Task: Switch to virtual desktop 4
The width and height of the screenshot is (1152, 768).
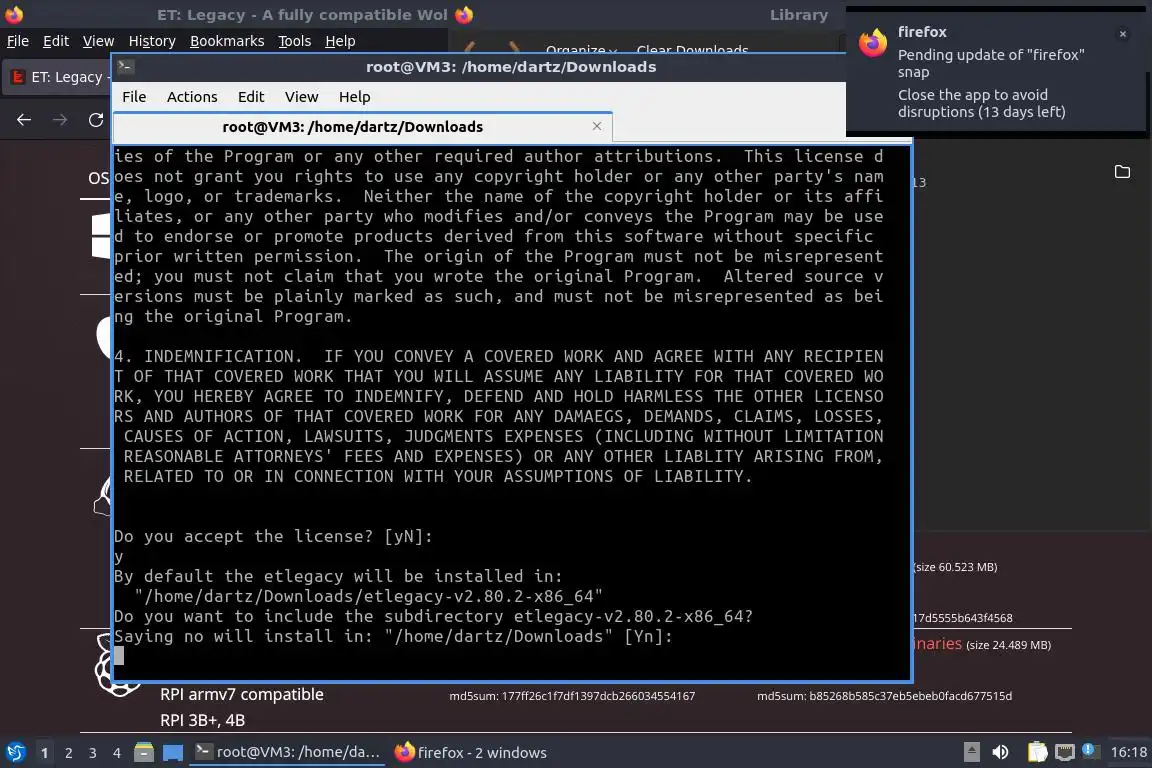Action: coord(117,753)
